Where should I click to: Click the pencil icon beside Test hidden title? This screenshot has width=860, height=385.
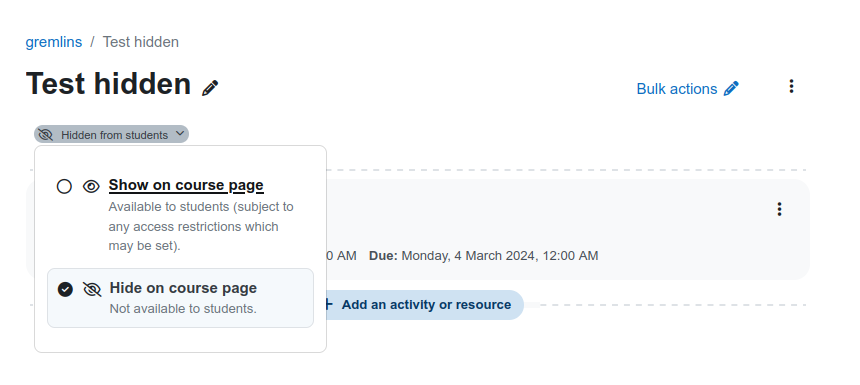coord(210,88)
